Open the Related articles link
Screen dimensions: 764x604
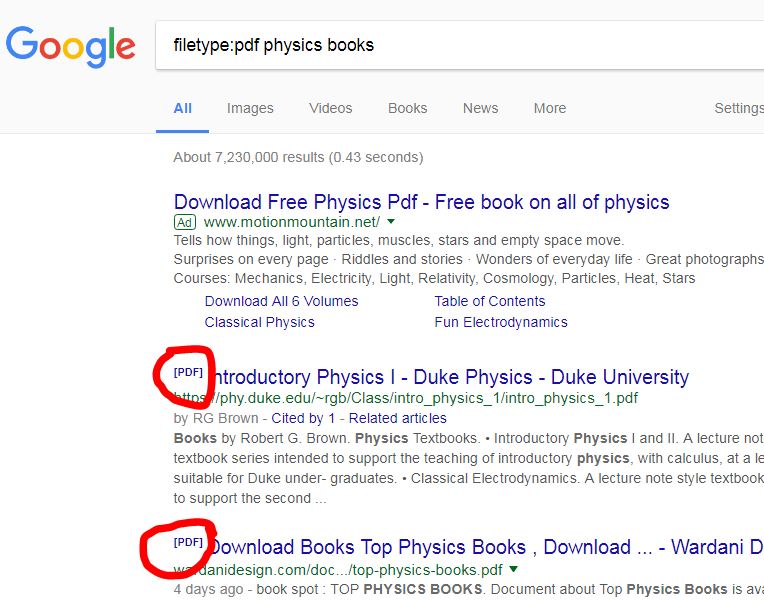pyautogui.click(x=398, y=418)
